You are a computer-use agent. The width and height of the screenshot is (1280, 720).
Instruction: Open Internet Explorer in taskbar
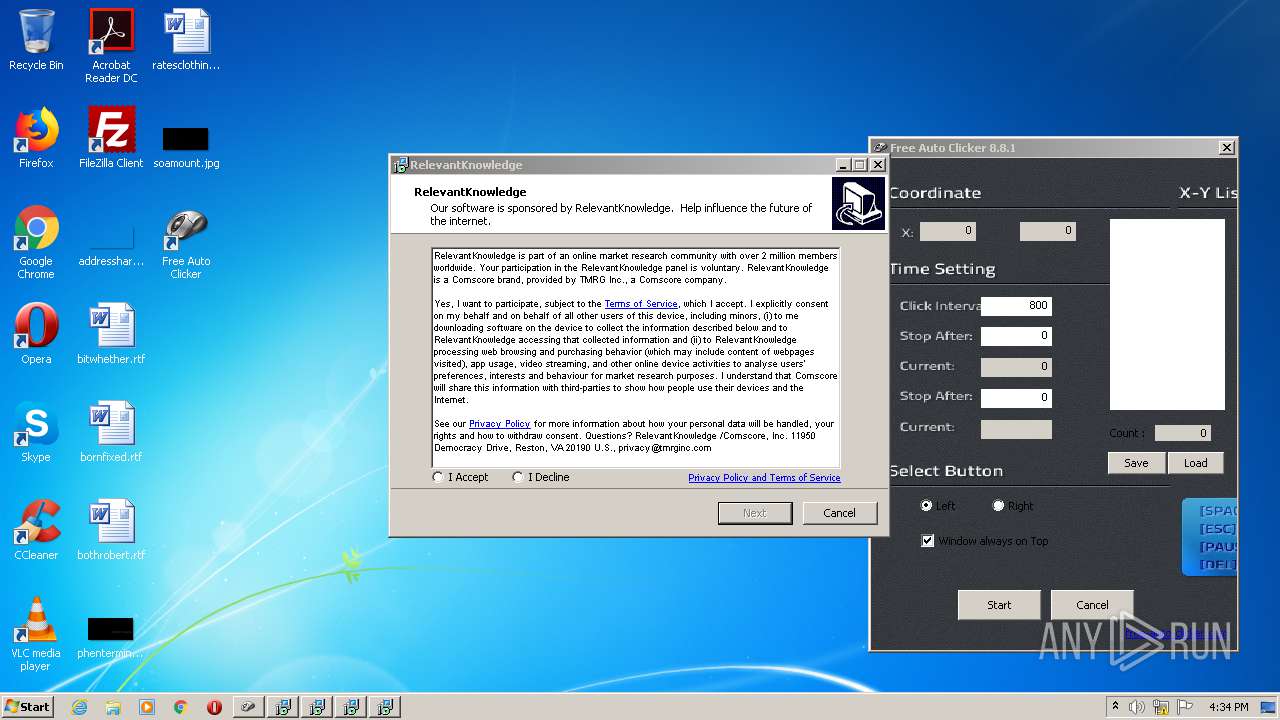80,707
